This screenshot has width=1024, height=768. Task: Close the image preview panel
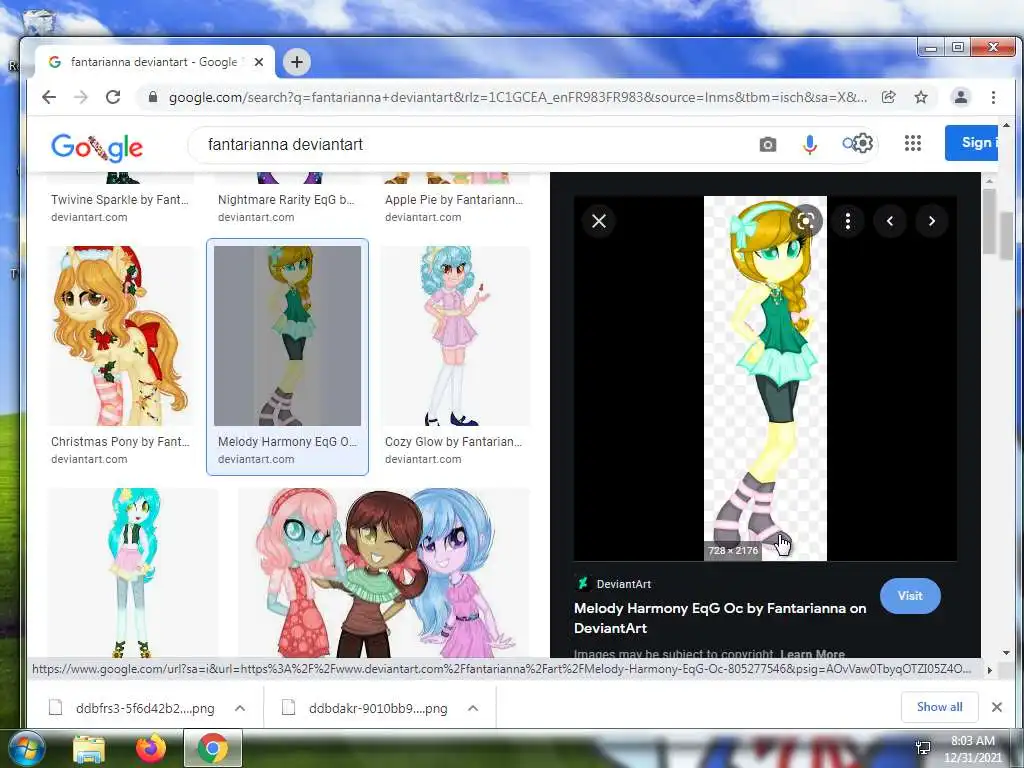pos(599,221)
